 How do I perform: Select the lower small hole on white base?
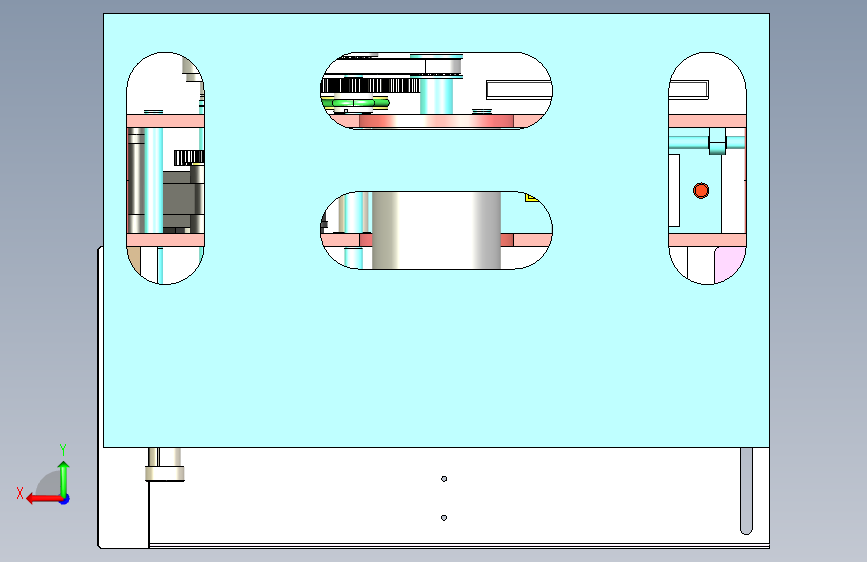[x=444, y=518]
